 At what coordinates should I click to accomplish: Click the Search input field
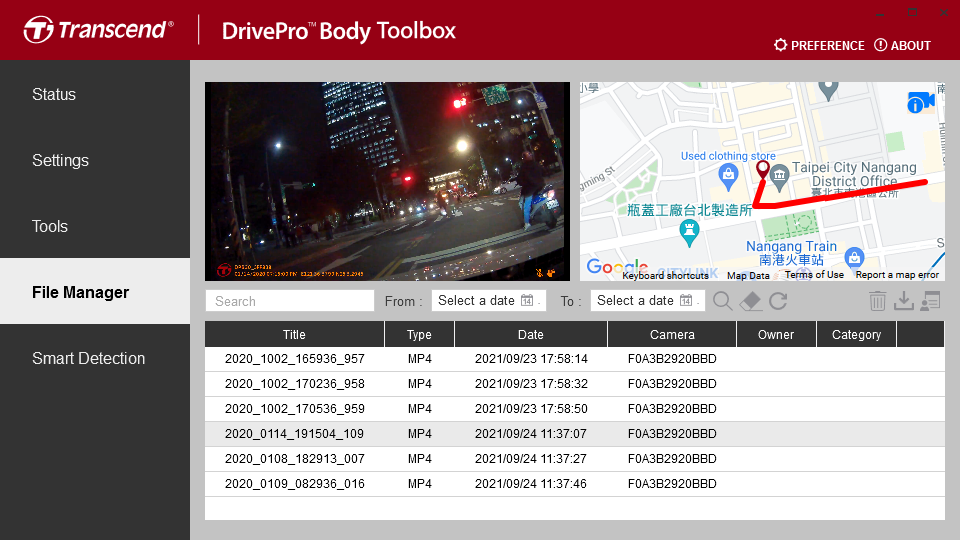pyautogui.click(x=290, y=301)
